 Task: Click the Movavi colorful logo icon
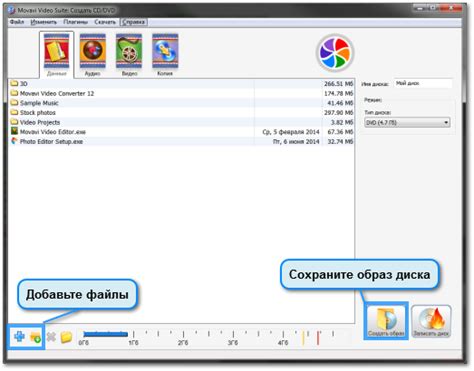(x=335, y=53)
